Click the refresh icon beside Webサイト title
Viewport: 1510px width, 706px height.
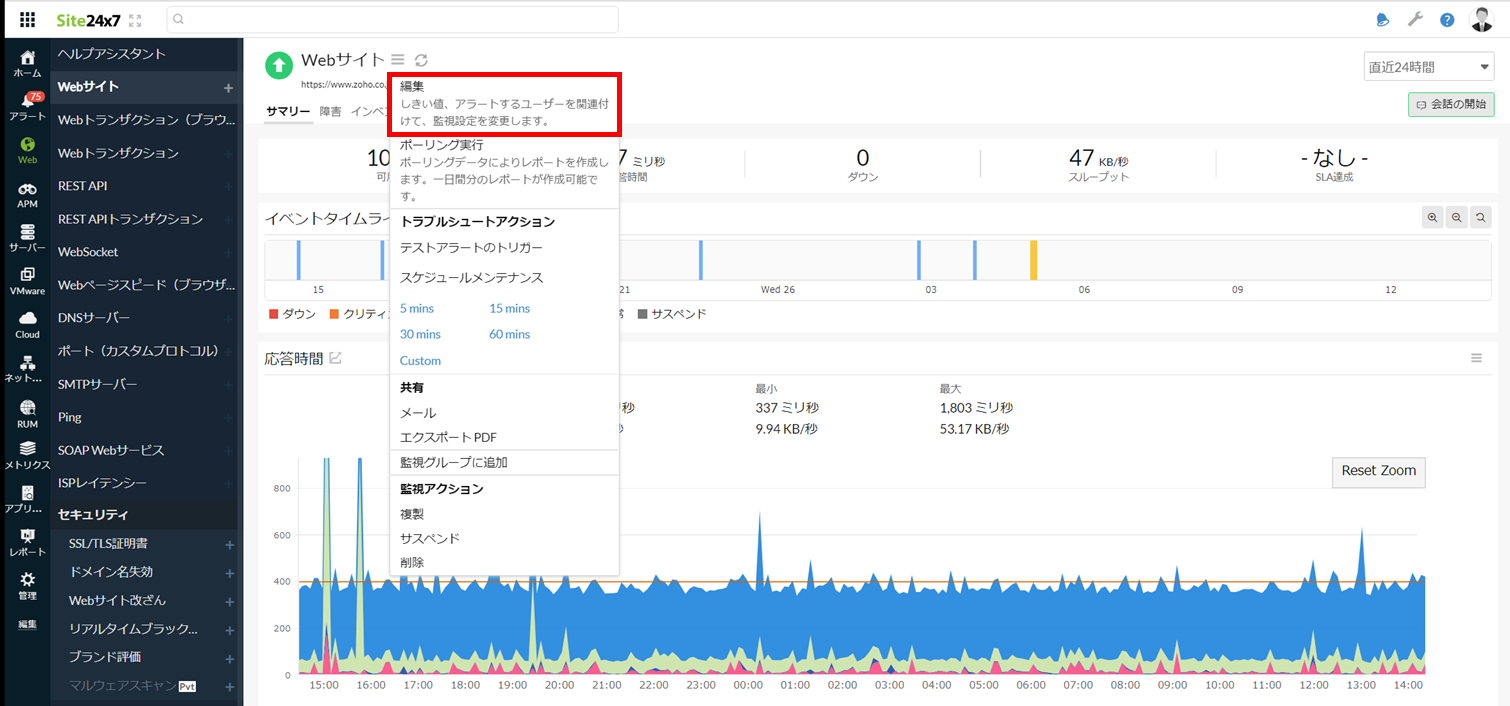click(x=421, y=61)
